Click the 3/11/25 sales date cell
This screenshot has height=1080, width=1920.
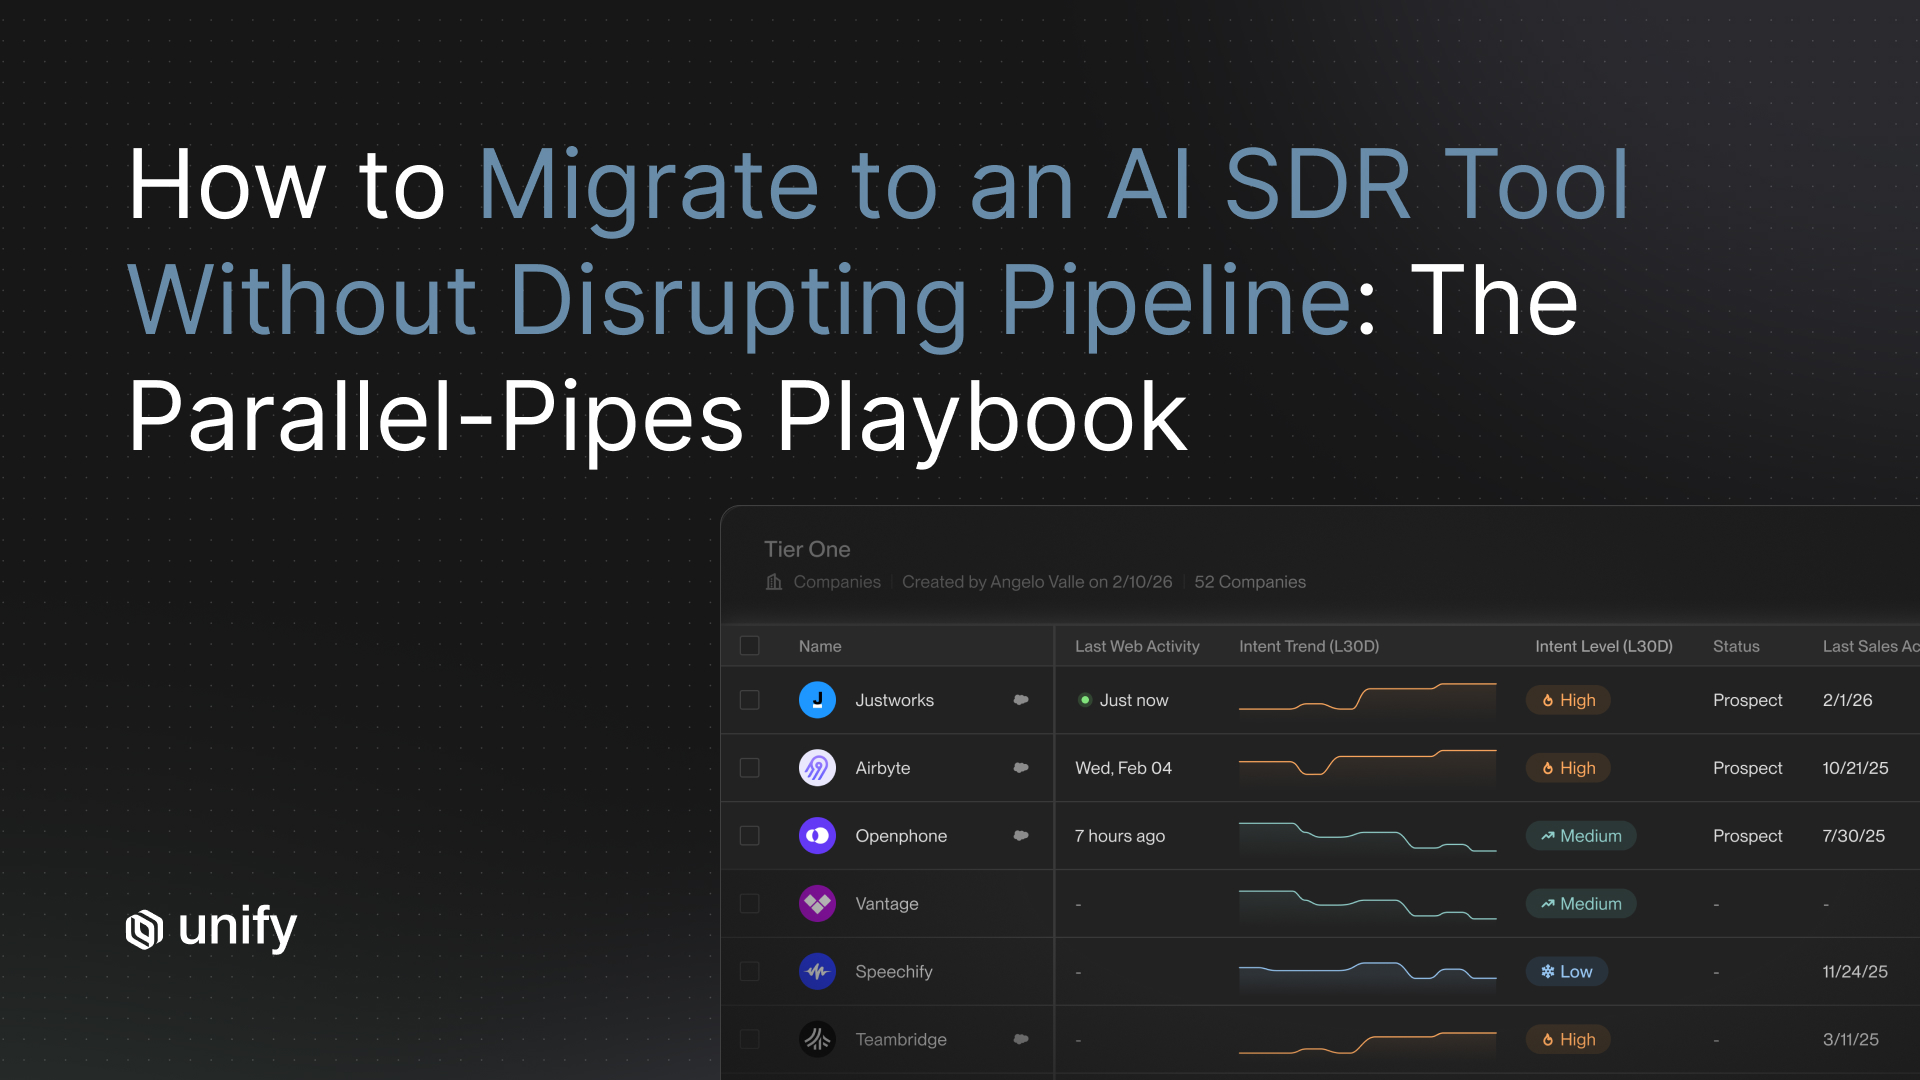[x=1850, y=1039]
